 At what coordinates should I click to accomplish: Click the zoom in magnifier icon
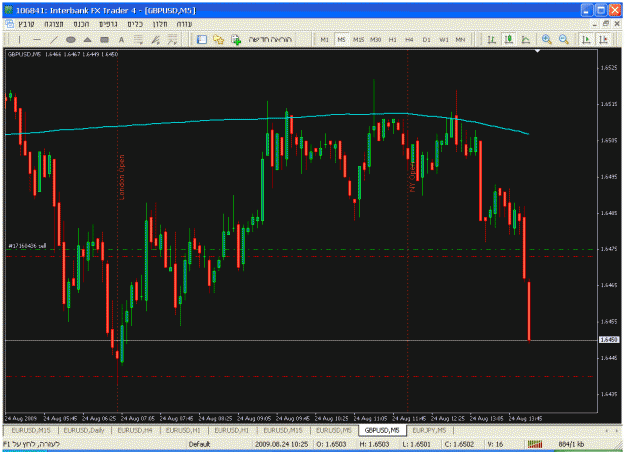[546, 39]
